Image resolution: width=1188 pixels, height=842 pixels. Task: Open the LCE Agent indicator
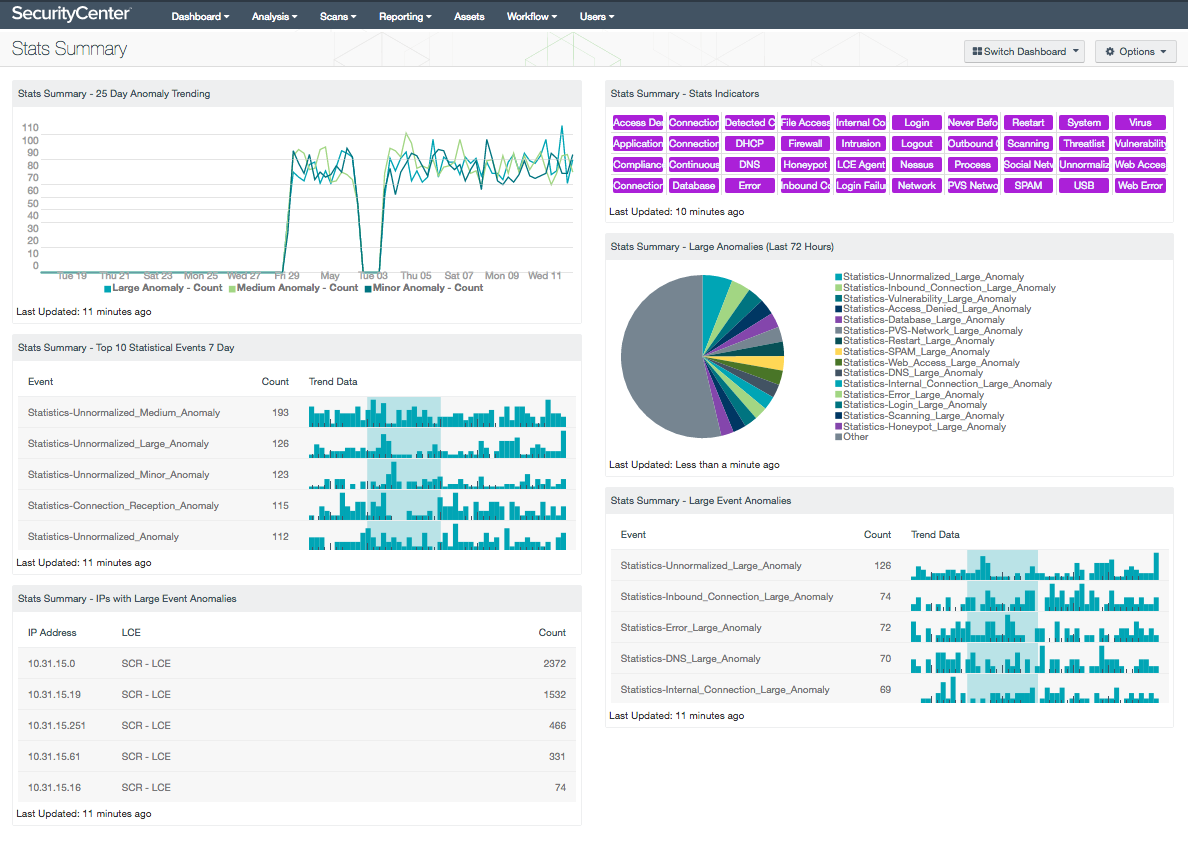[861, 164]
